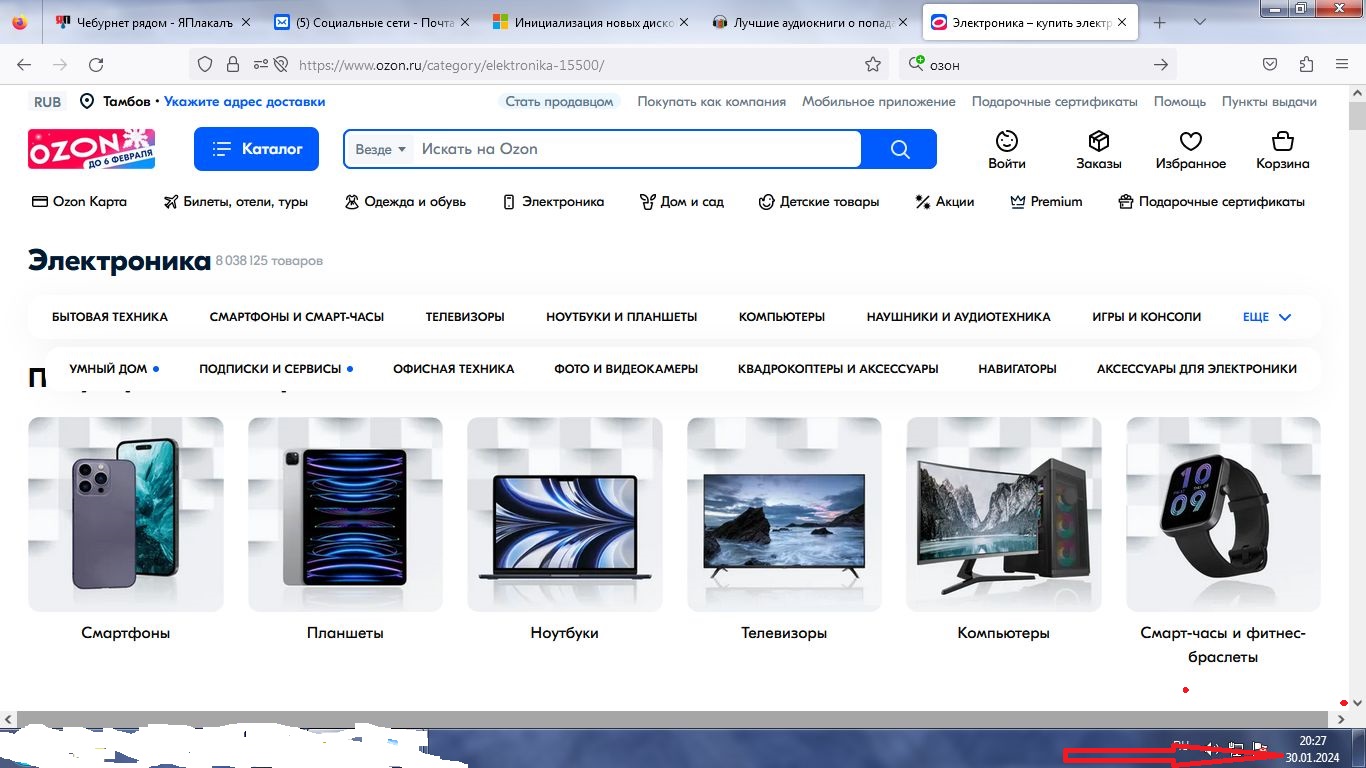This screenshot has height=768, width=1366.
Task: Open Электроника in the main navigation bar
Action: 553,201
